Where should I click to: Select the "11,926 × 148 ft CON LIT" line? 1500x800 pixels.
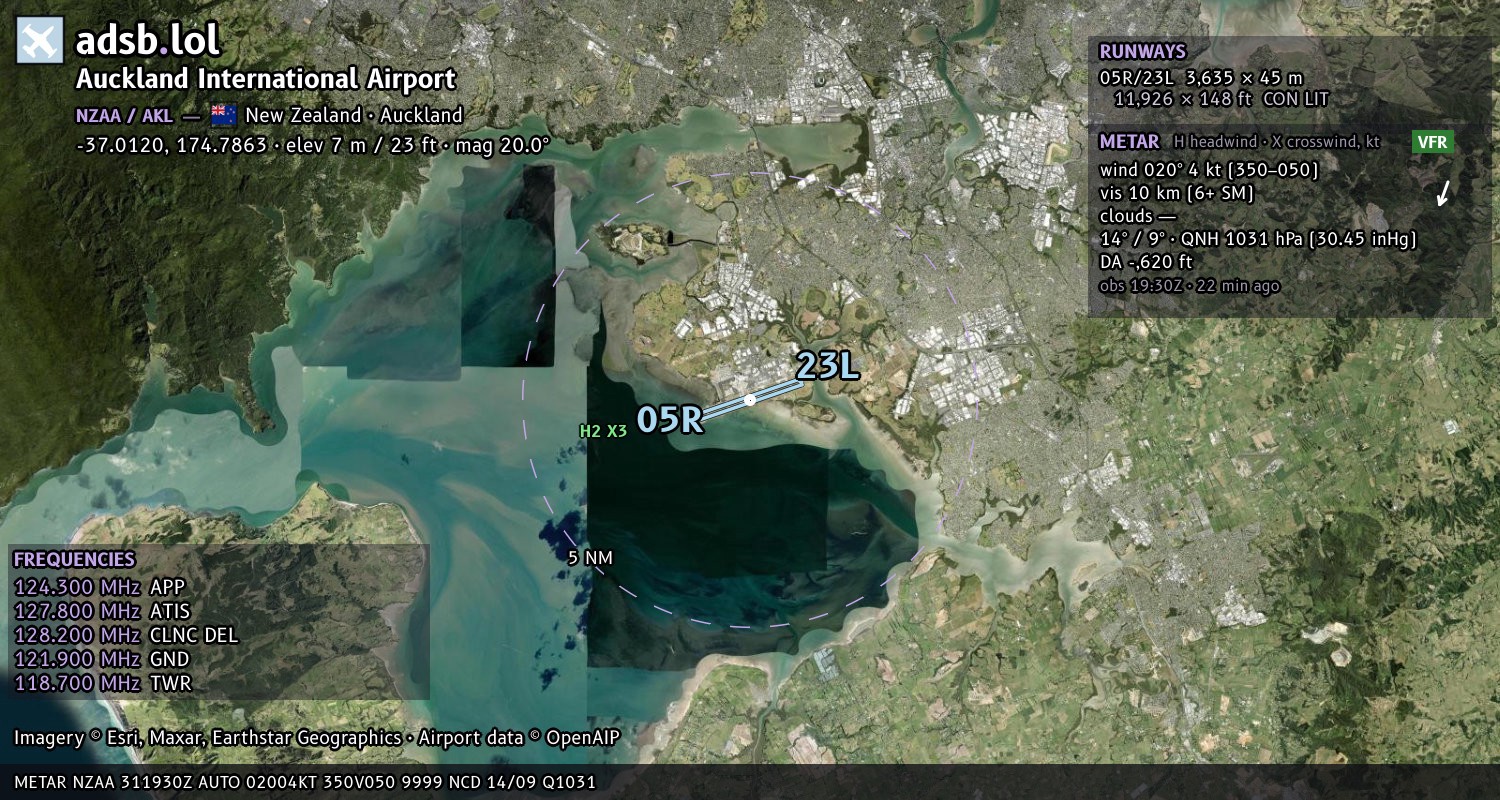click(1221, 99)
